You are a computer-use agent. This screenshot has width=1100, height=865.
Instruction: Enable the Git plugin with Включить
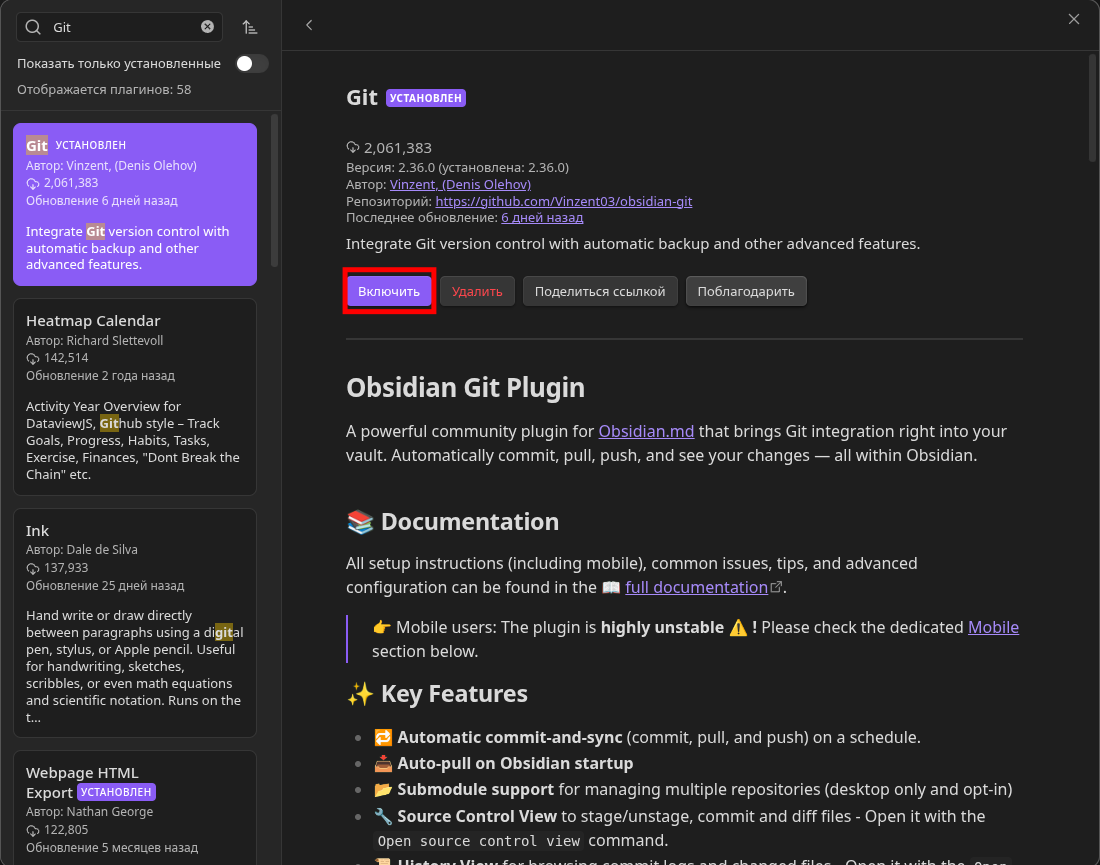(389, 291)
